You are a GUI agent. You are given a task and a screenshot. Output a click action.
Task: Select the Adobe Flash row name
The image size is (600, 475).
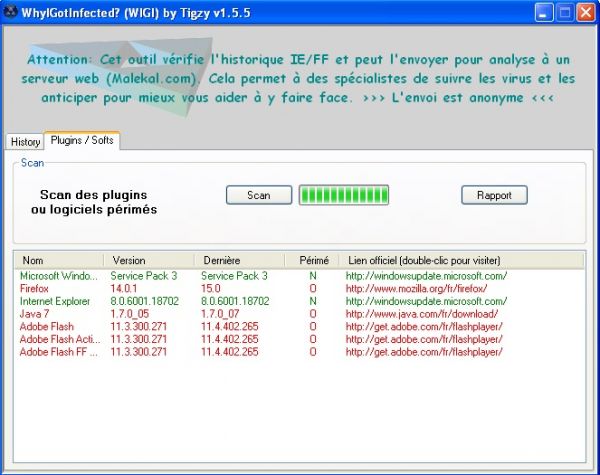pyautogui.click(x=46, y=326)
